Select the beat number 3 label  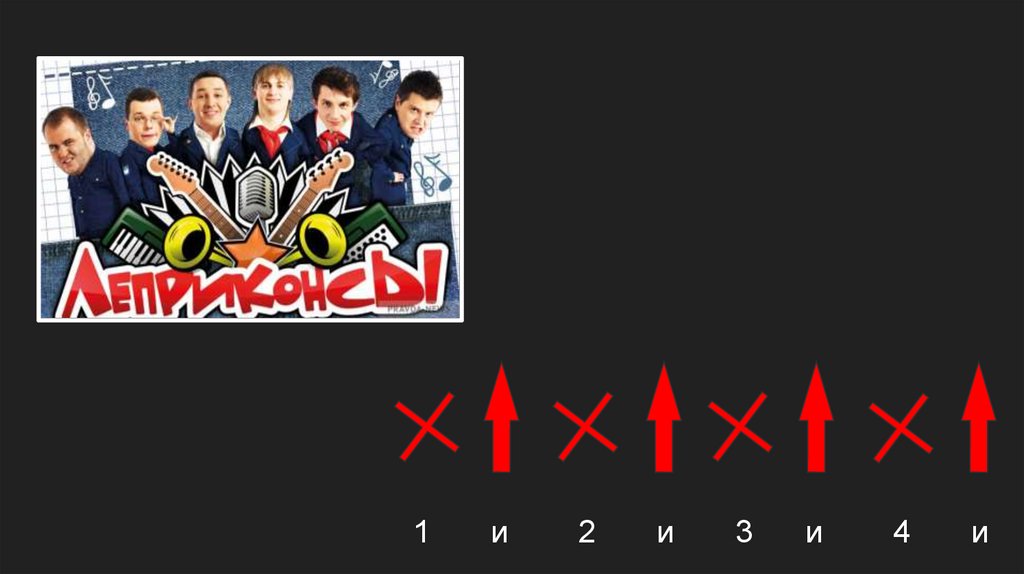(x=744, y=532)
